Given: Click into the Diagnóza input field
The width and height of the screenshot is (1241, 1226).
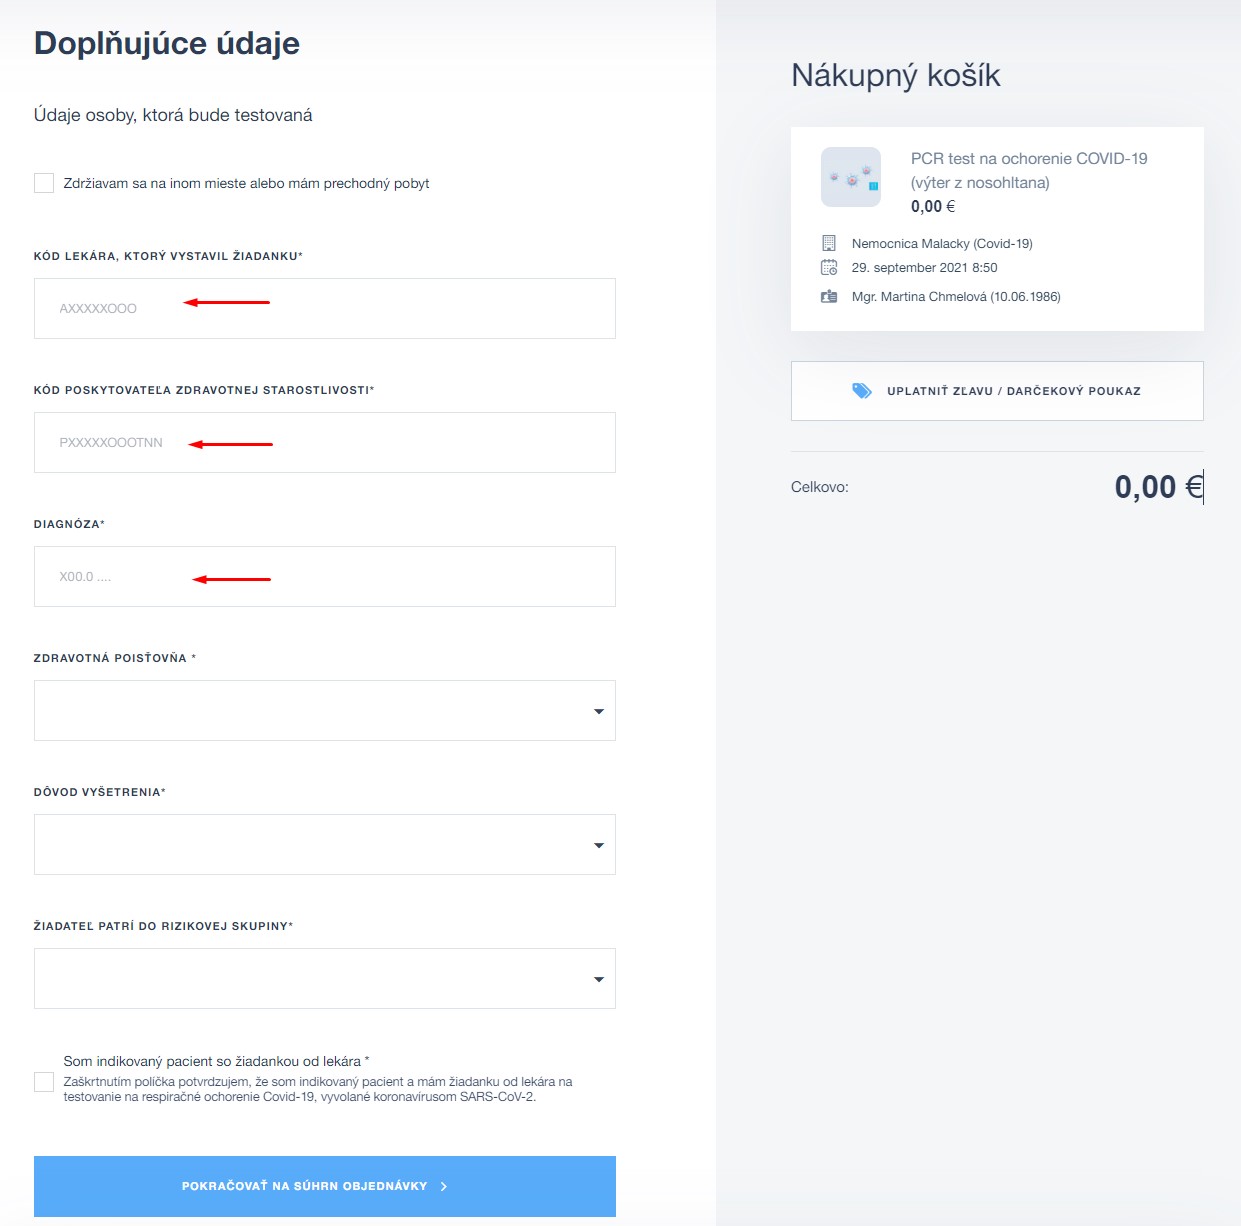Looking at the screenshot, I should point(325,577).
